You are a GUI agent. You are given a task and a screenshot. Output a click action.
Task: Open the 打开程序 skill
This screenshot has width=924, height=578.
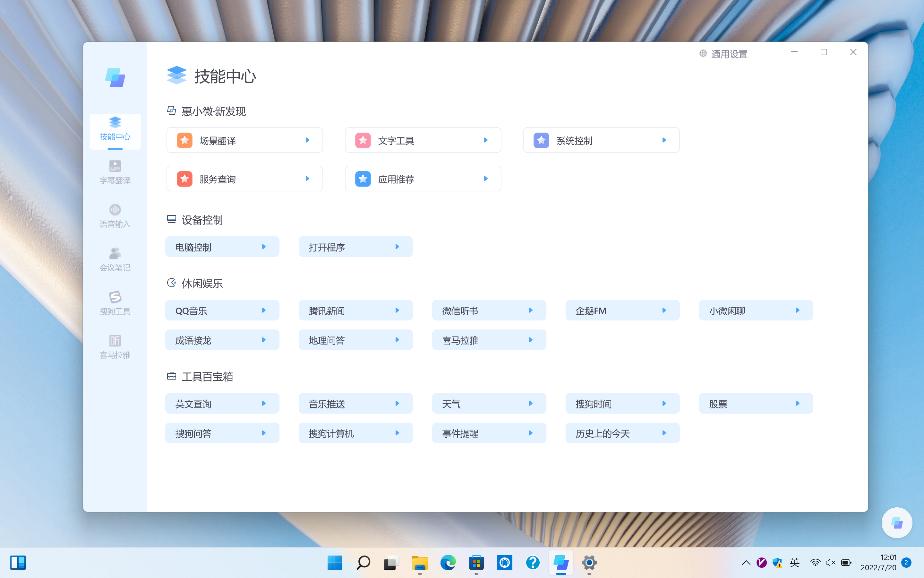355,246
